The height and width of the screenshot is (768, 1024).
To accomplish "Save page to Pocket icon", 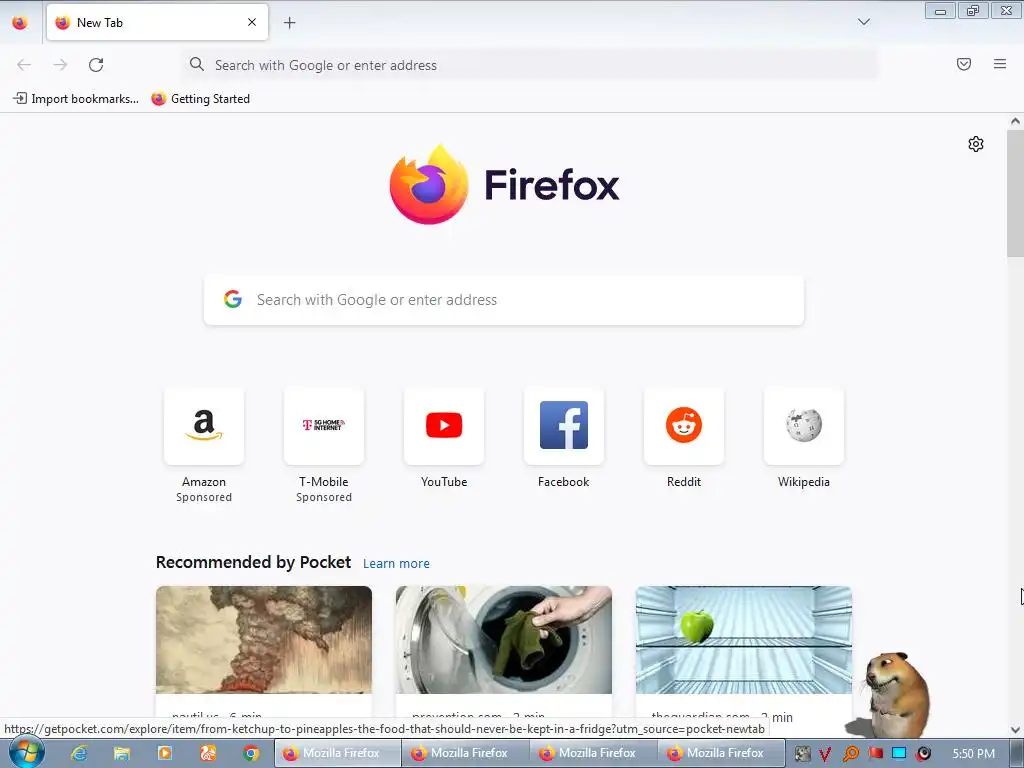I will pos(963,64).
